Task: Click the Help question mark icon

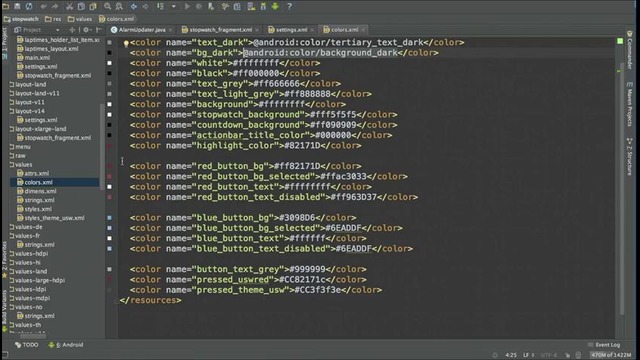Action: point(289,6)
